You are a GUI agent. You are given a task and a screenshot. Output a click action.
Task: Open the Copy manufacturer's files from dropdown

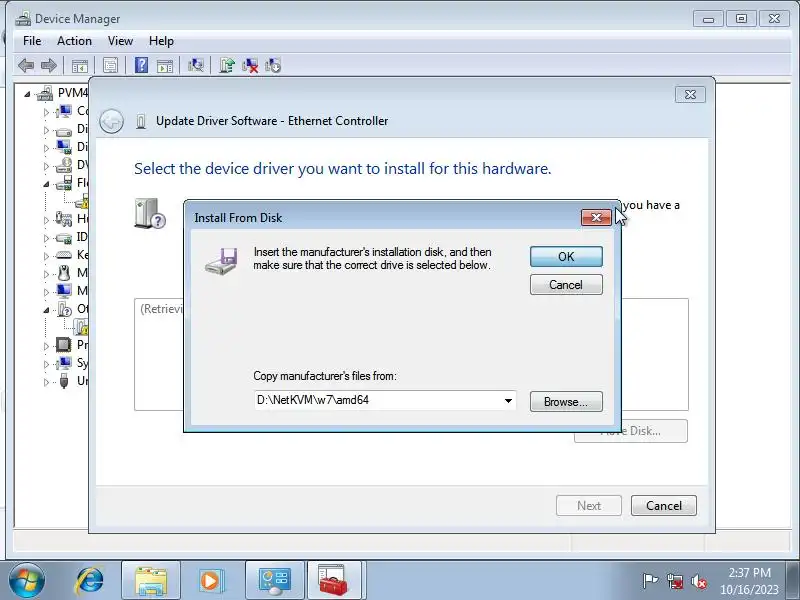click(508, 401)
